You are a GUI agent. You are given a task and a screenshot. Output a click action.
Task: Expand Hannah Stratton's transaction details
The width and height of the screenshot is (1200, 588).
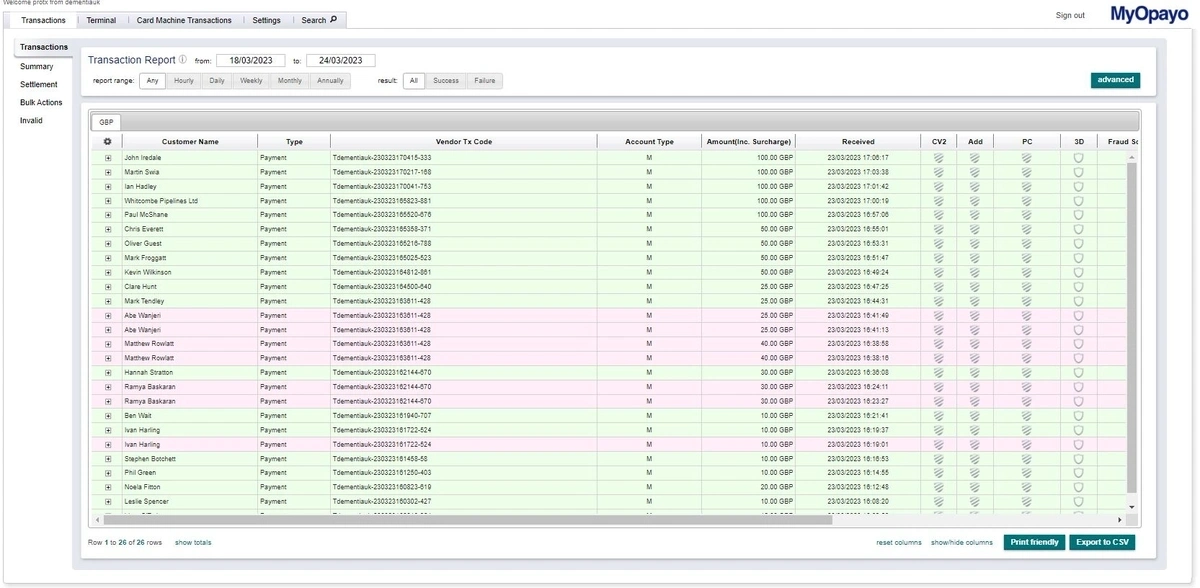click(108, 371)
